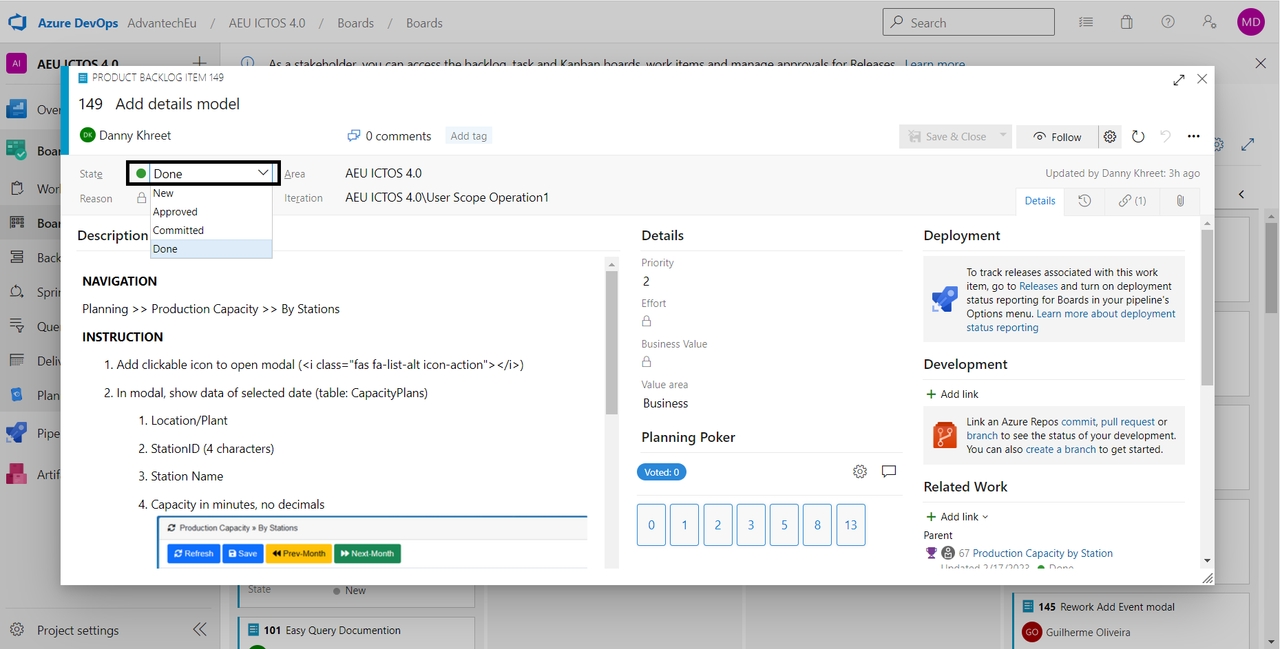Open Save & Close dropdown arrow
This screenshot has width=1280, height=649.
pos(1003,136)
